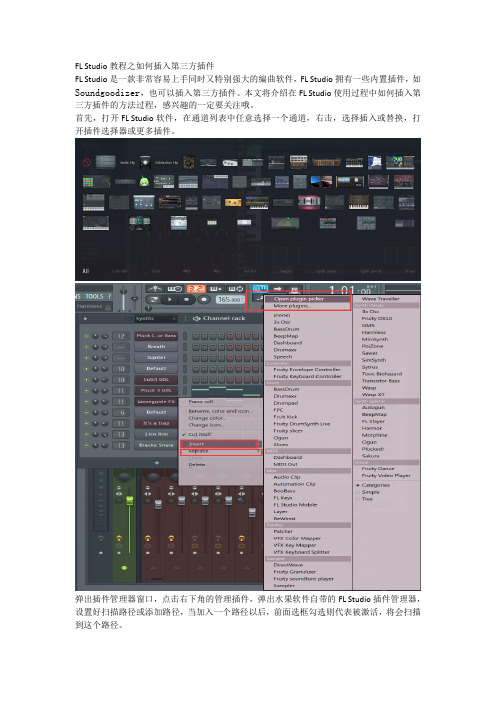Click the master pitch slider in top toolbar

point(134,299)
